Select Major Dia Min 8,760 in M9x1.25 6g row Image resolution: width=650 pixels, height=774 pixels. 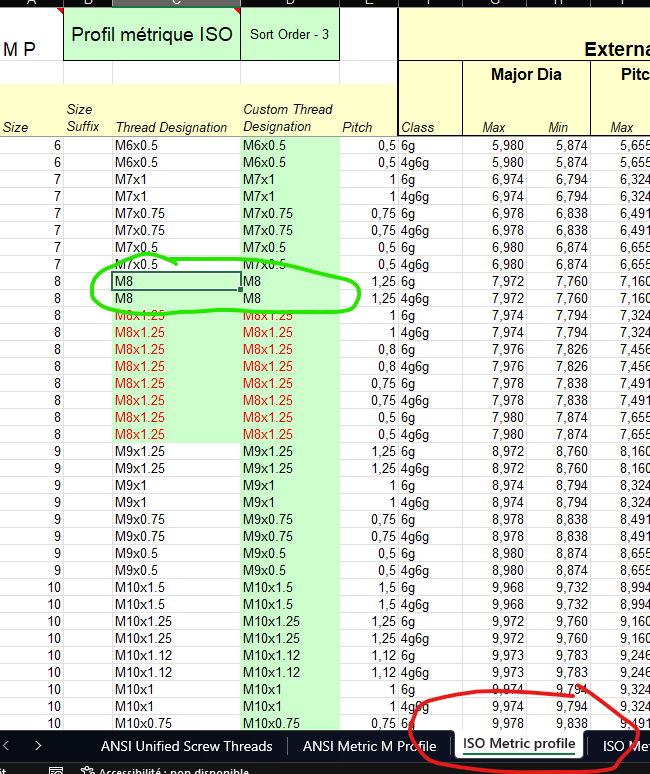(x=558, y=451)
